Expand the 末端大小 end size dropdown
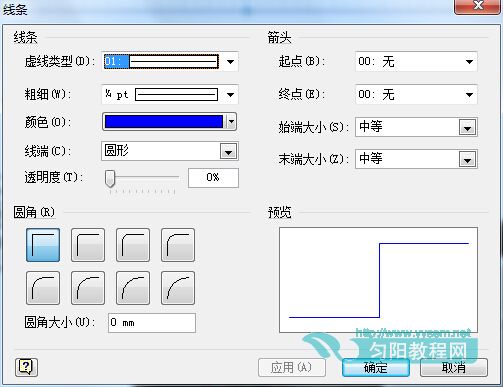 [x=467, y=160]
